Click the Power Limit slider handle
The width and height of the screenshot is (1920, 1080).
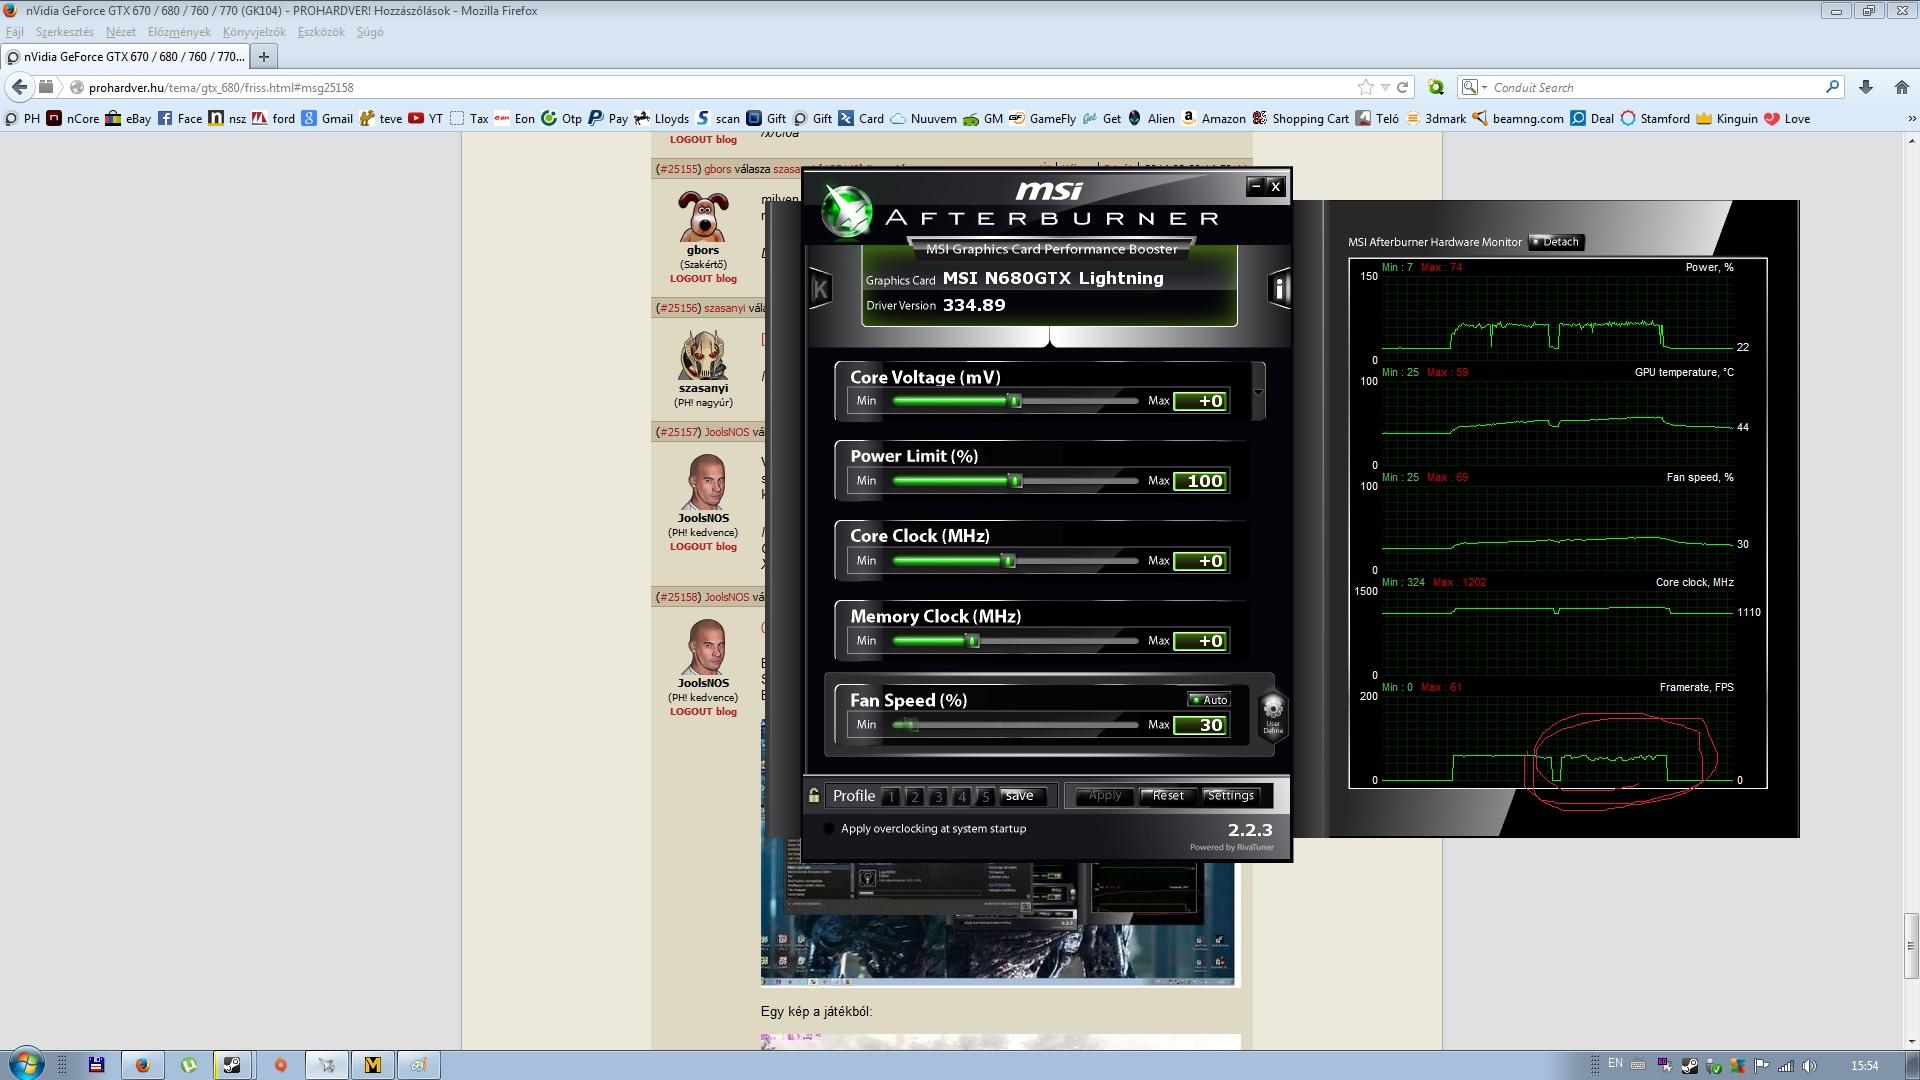point(1015,481)
